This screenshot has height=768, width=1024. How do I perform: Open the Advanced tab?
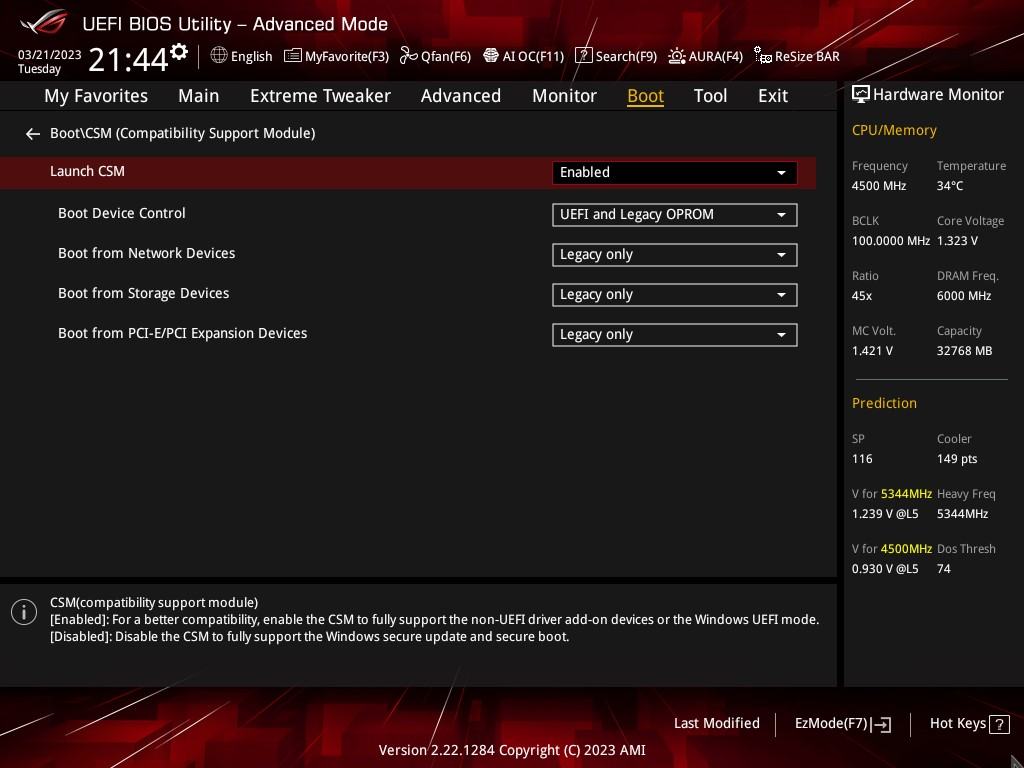[x=460, y=96]
